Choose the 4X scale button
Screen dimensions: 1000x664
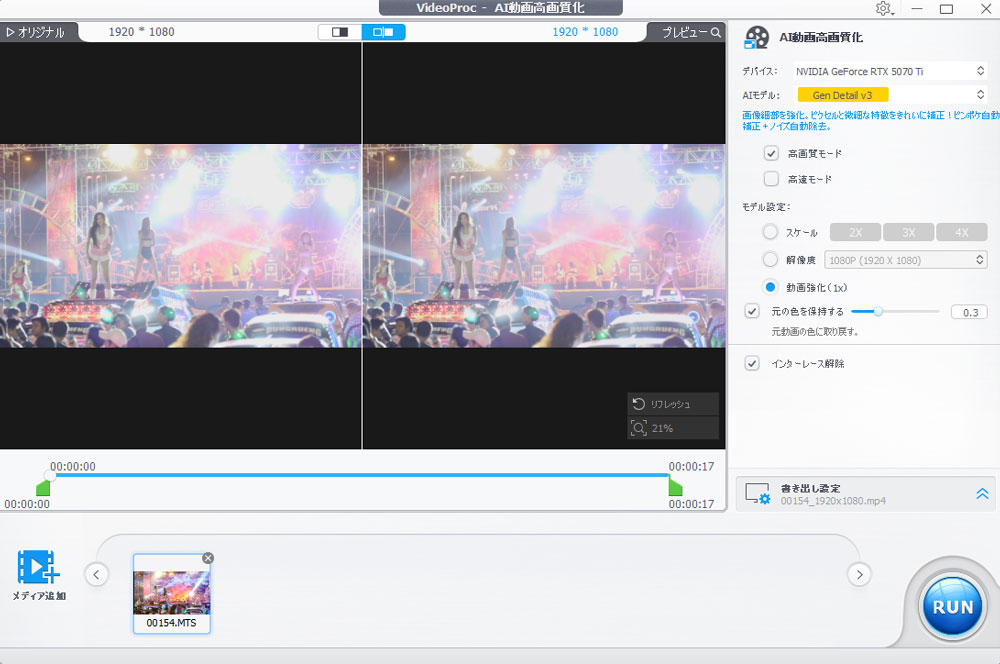click(x=962, y=232)
